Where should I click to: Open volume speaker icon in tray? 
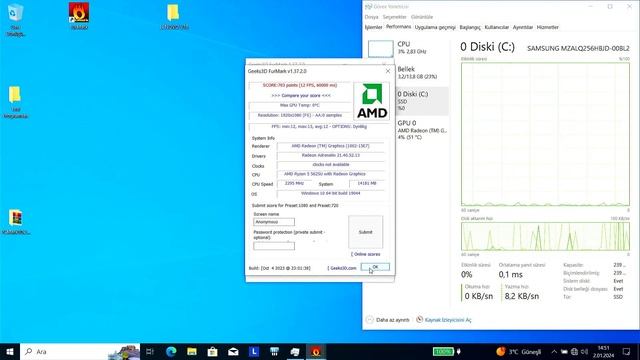tap(584, 351)
